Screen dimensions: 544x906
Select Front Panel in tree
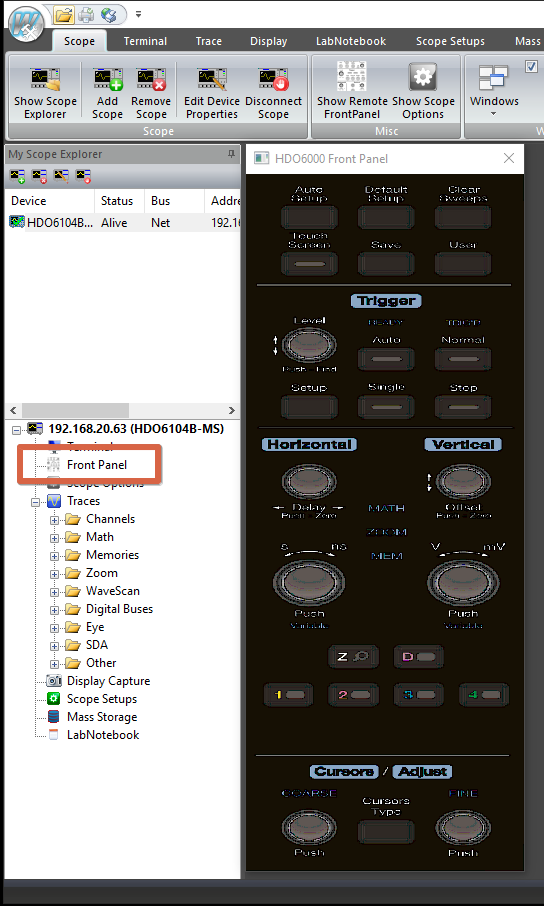pos(97,465)
